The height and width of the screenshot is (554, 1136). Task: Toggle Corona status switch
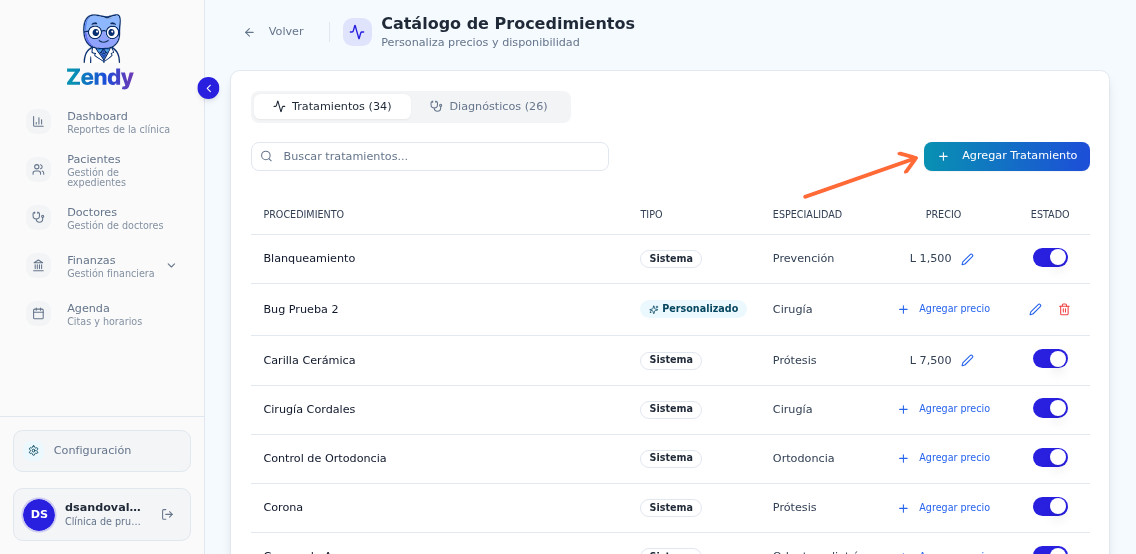[1051, 507]
